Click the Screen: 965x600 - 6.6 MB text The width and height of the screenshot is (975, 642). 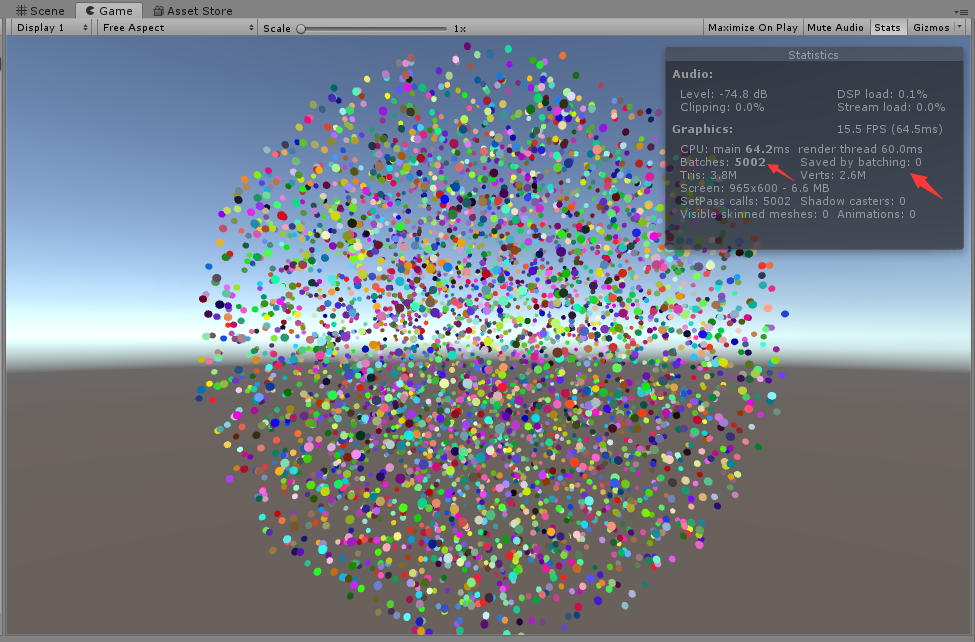(x=754, y=188)
